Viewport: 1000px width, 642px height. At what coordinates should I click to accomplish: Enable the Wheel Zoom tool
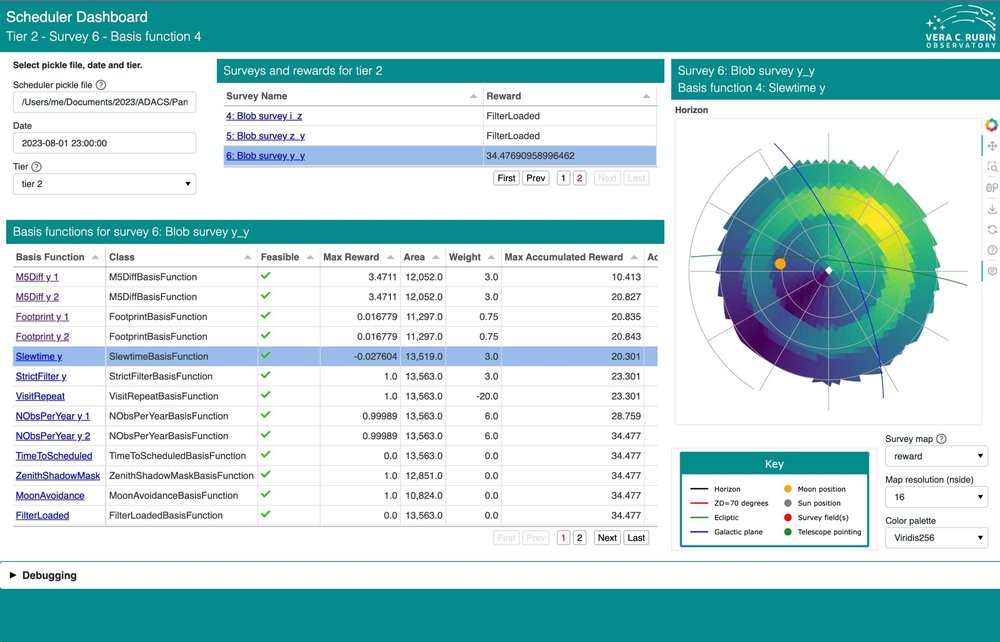(991, 187)
